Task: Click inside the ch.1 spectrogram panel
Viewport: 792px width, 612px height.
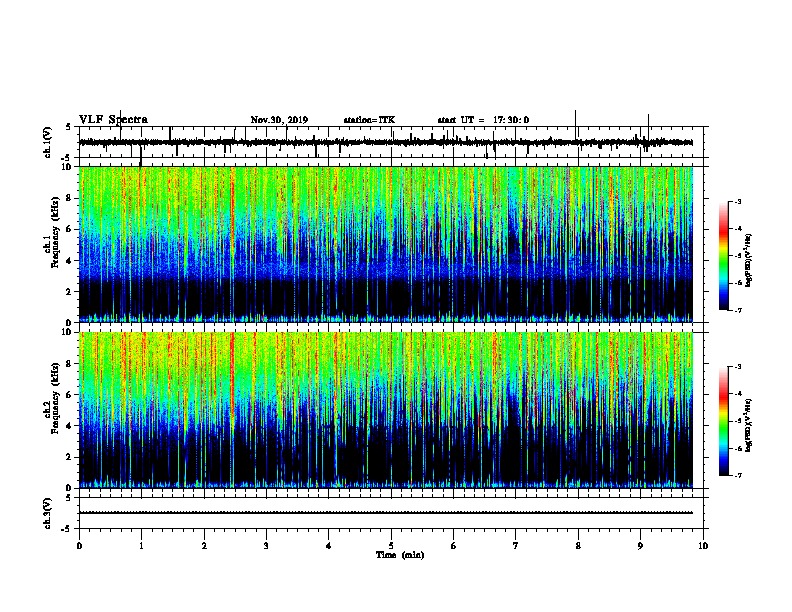Action: click(x=386, y=244)
